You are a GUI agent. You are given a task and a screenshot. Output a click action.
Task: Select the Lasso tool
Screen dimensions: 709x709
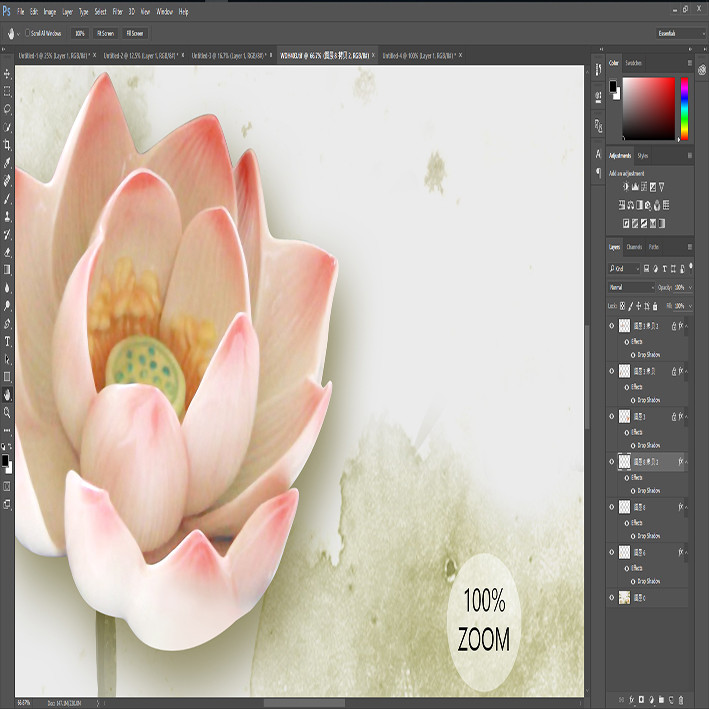pyautogui.click(x=7, y=109)
